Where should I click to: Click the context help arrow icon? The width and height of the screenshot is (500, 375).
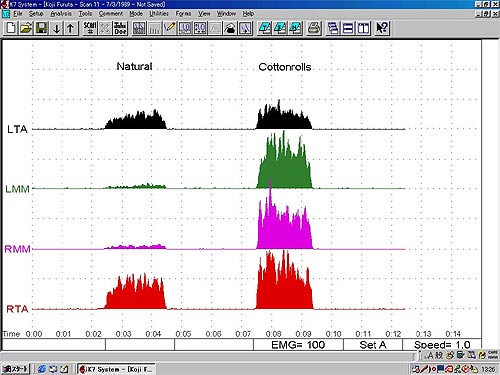[382, 28]
